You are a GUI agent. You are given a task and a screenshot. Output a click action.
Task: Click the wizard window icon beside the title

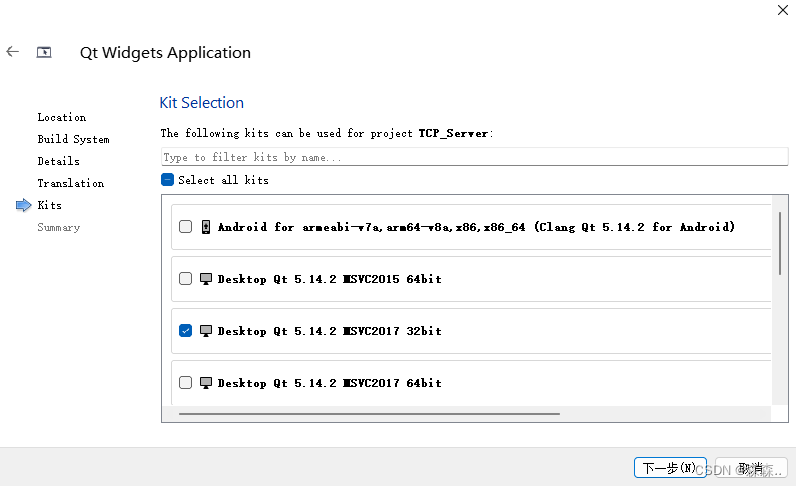[x=44, y=52]
